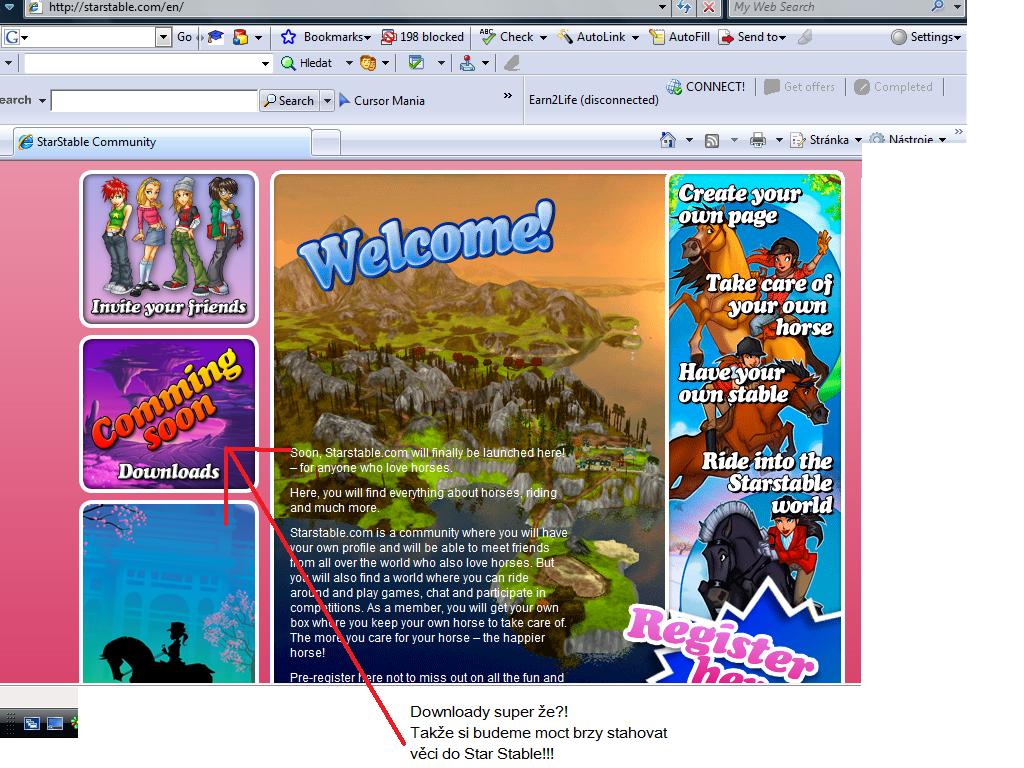The height and width of the screenshot is (768, 1024).
Task: Run the ABC spell Check icon
Action: point(487,37)
